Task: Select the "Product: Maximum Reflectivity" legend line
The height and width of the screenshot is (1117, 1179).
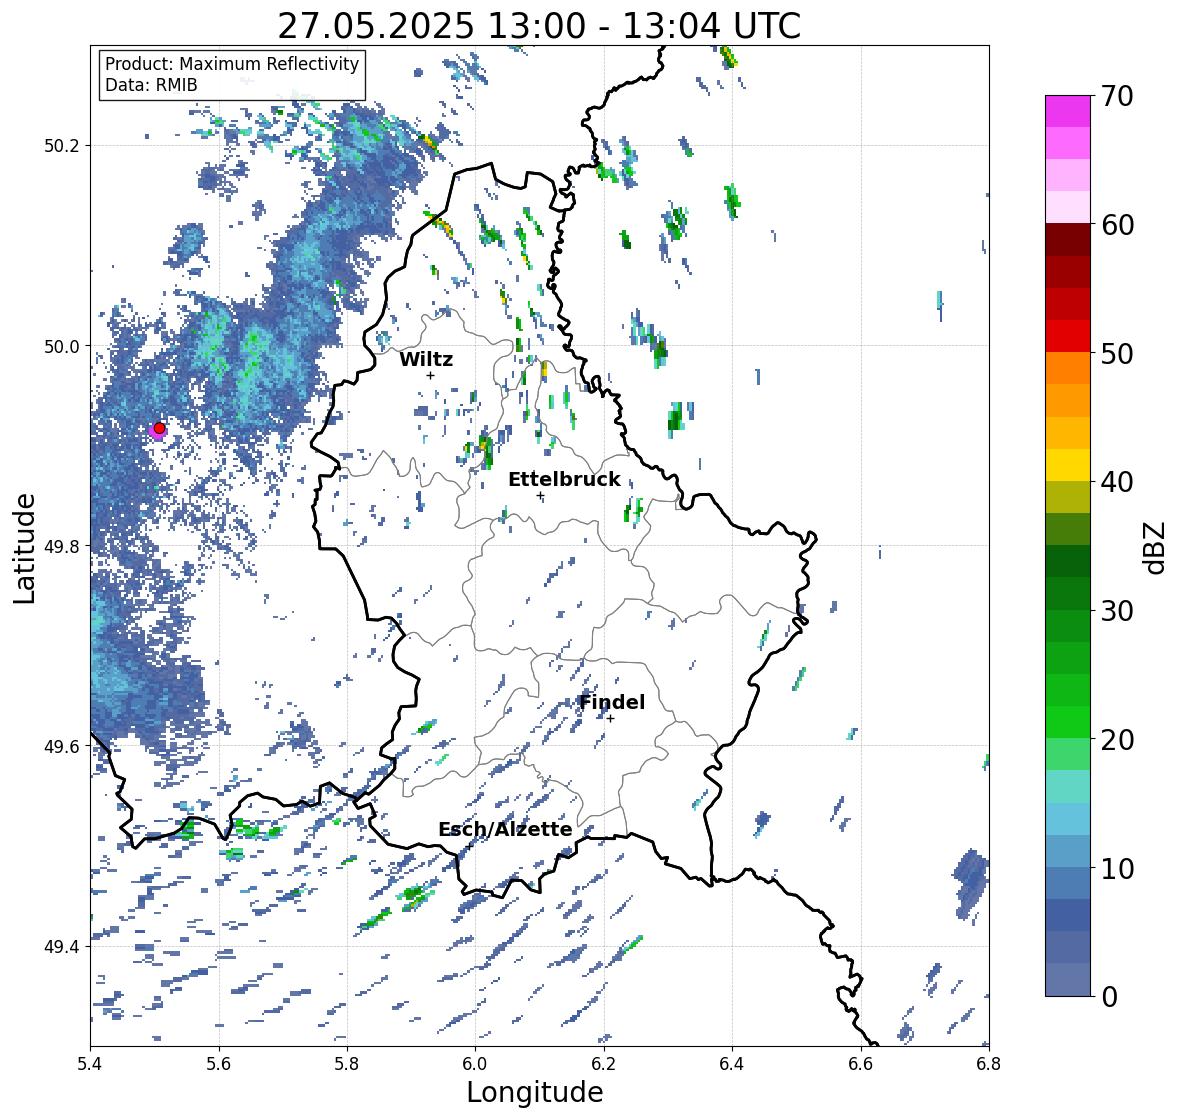Action: pyautogui.click(x=232, y=64)
